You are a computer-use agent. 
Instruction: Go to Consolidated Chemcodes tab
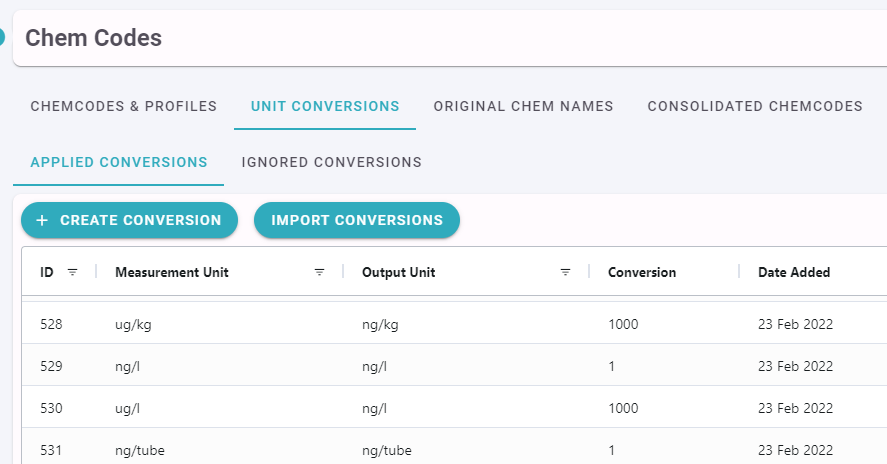pyautogui.click(x=755, y=106)
